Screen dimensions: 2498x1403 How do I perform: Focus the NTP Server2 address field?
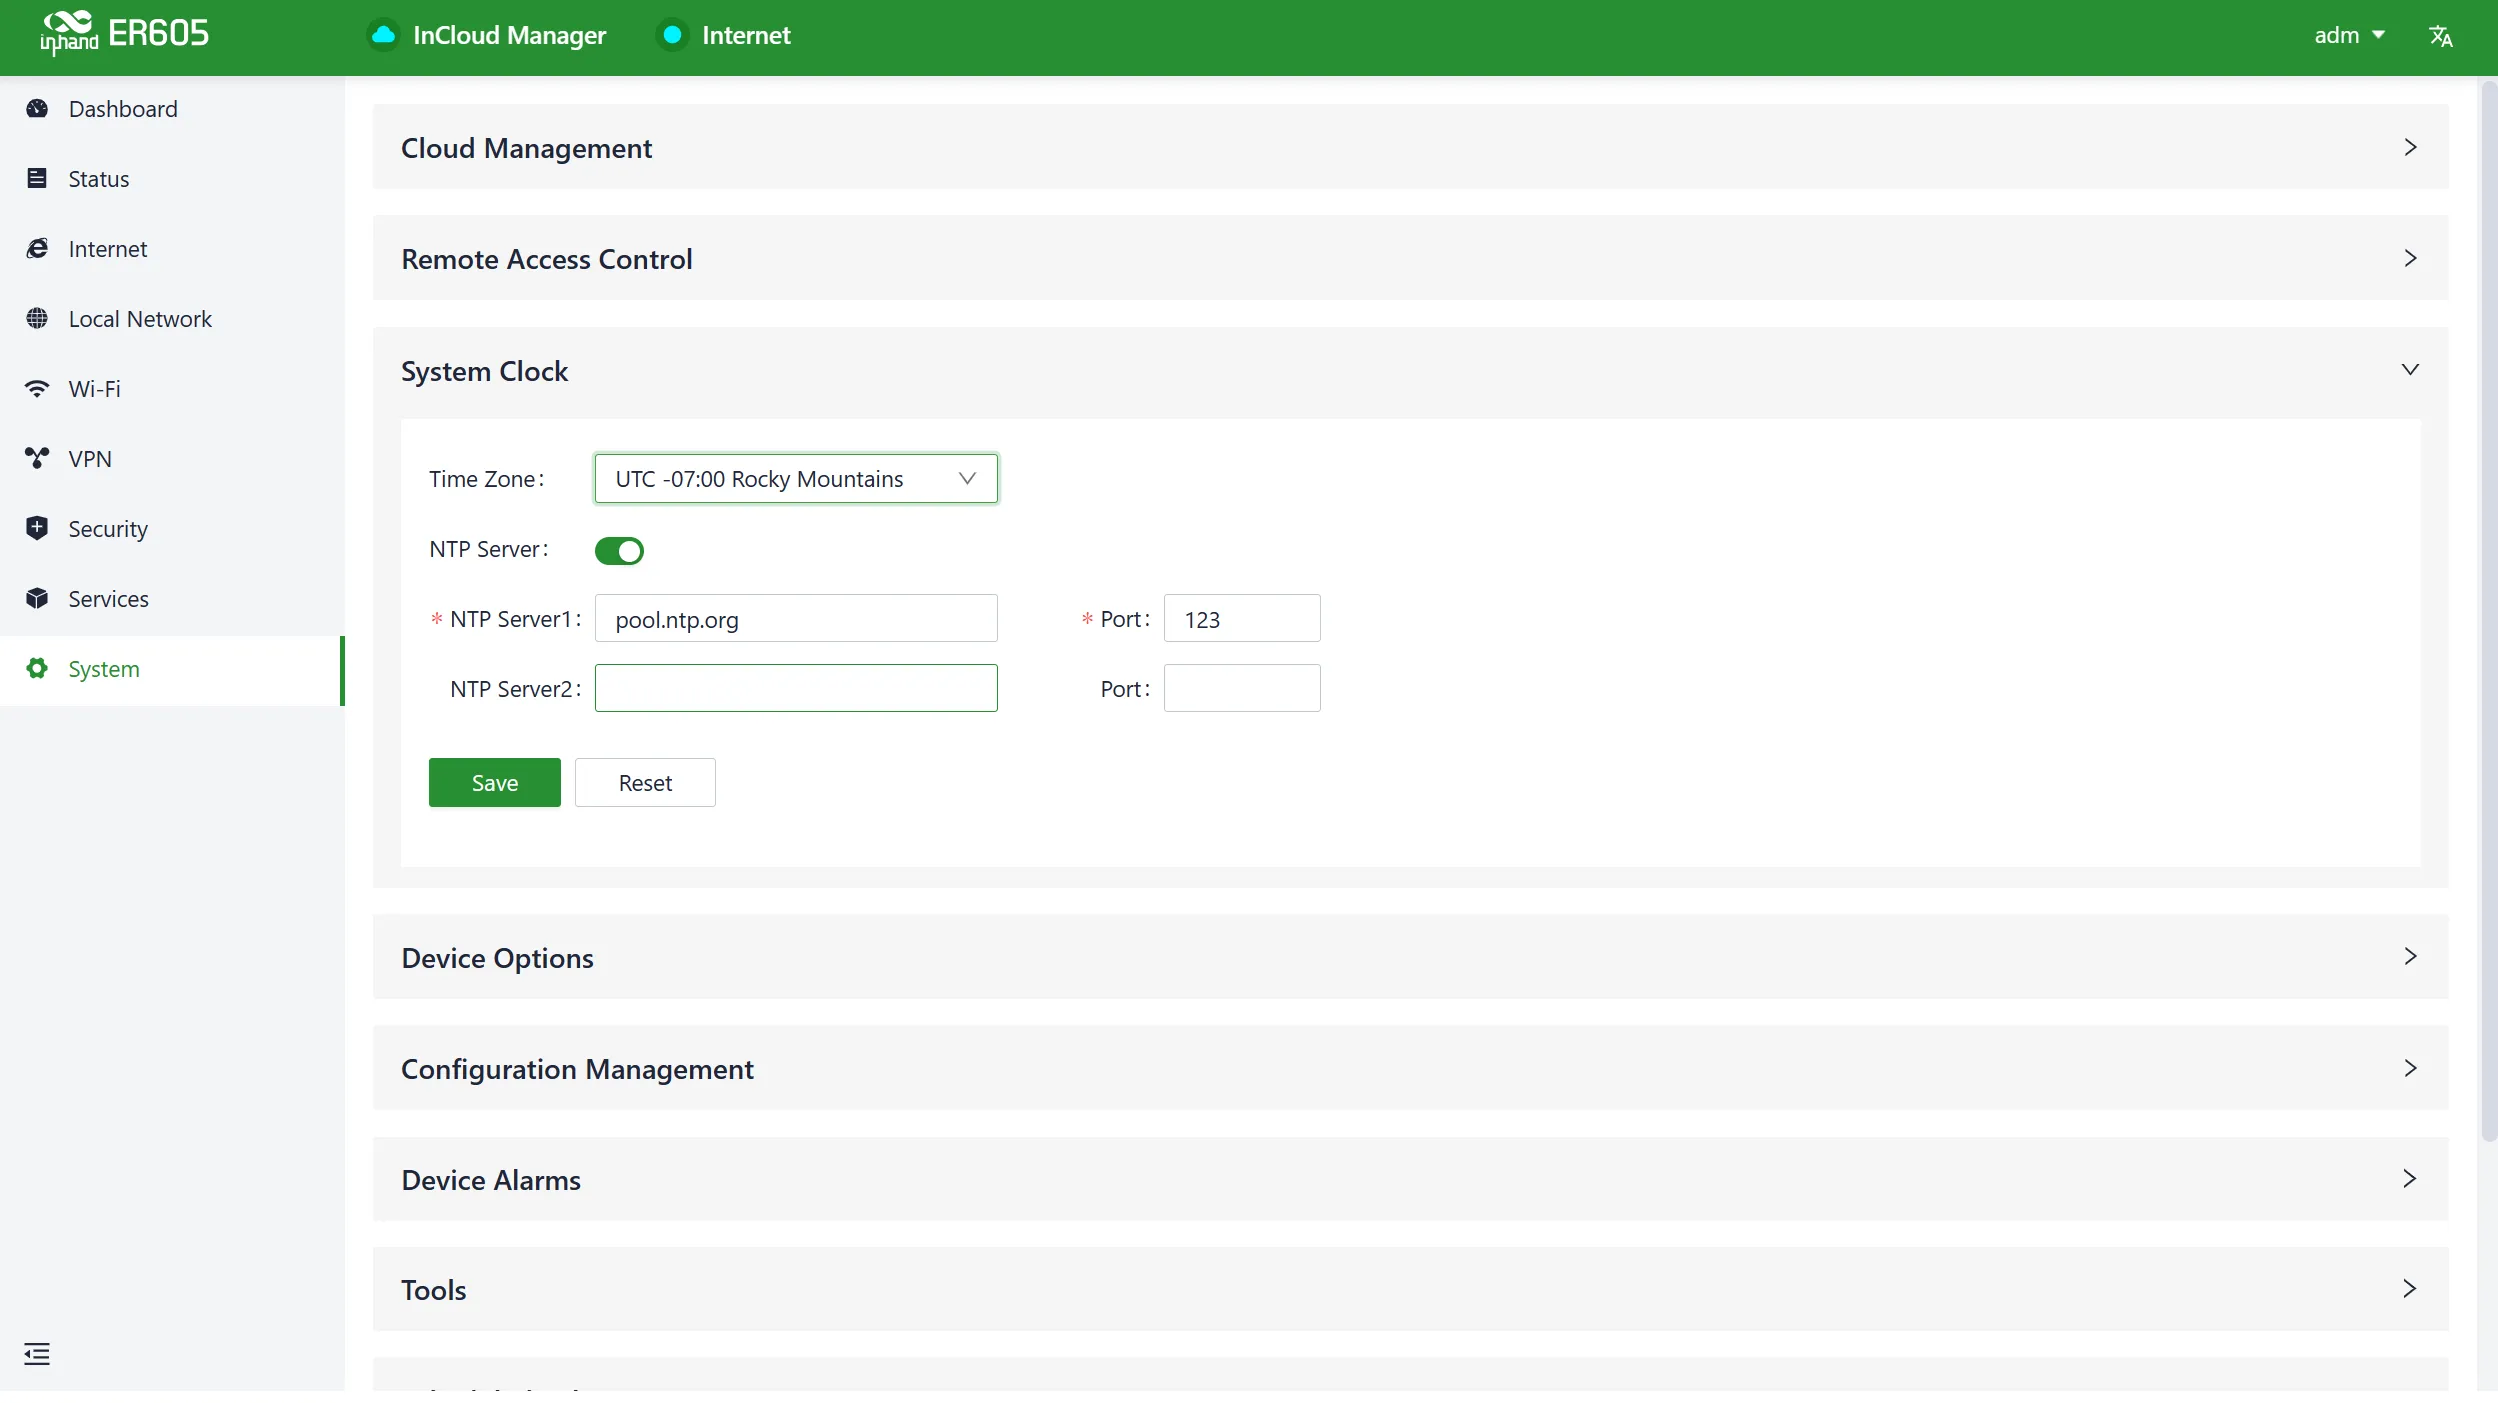coord(796,689)
